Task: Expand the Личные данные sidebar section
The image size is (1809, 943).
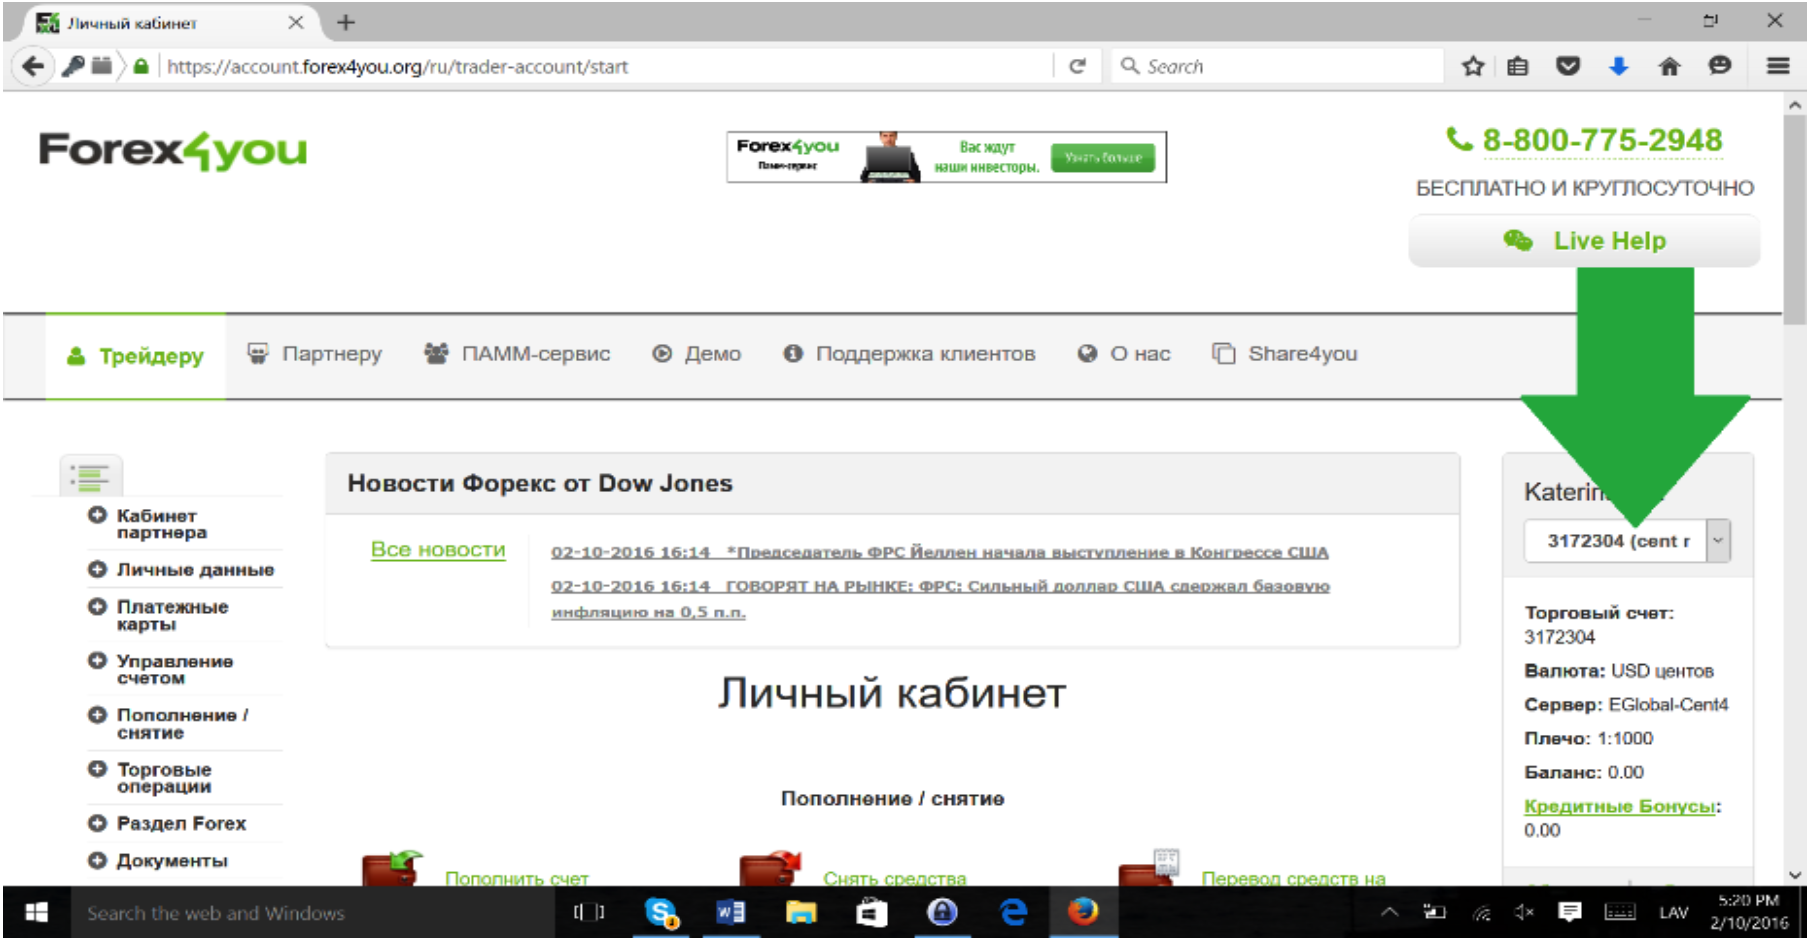Action: (97, 570)
